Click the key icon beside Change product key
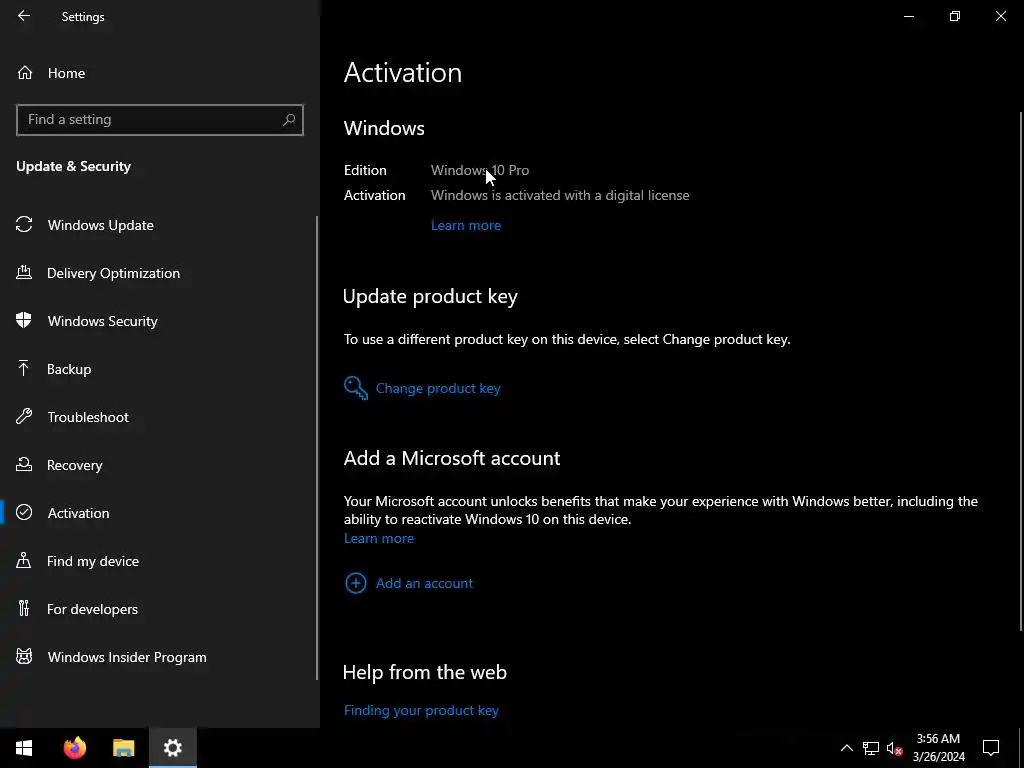Viewport: 1024px width, 768px height. tap(356, 388)
